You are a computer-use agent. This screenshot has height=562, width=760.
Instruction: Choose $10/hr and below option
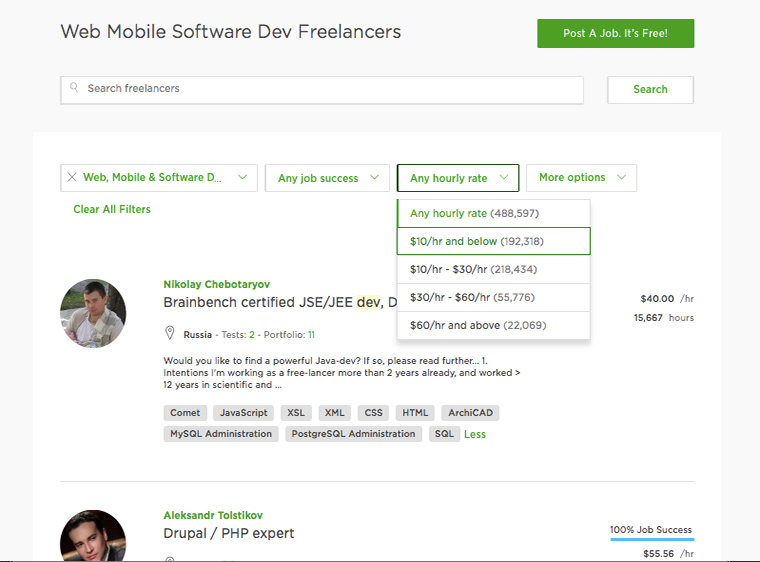(x=493, y=241)
